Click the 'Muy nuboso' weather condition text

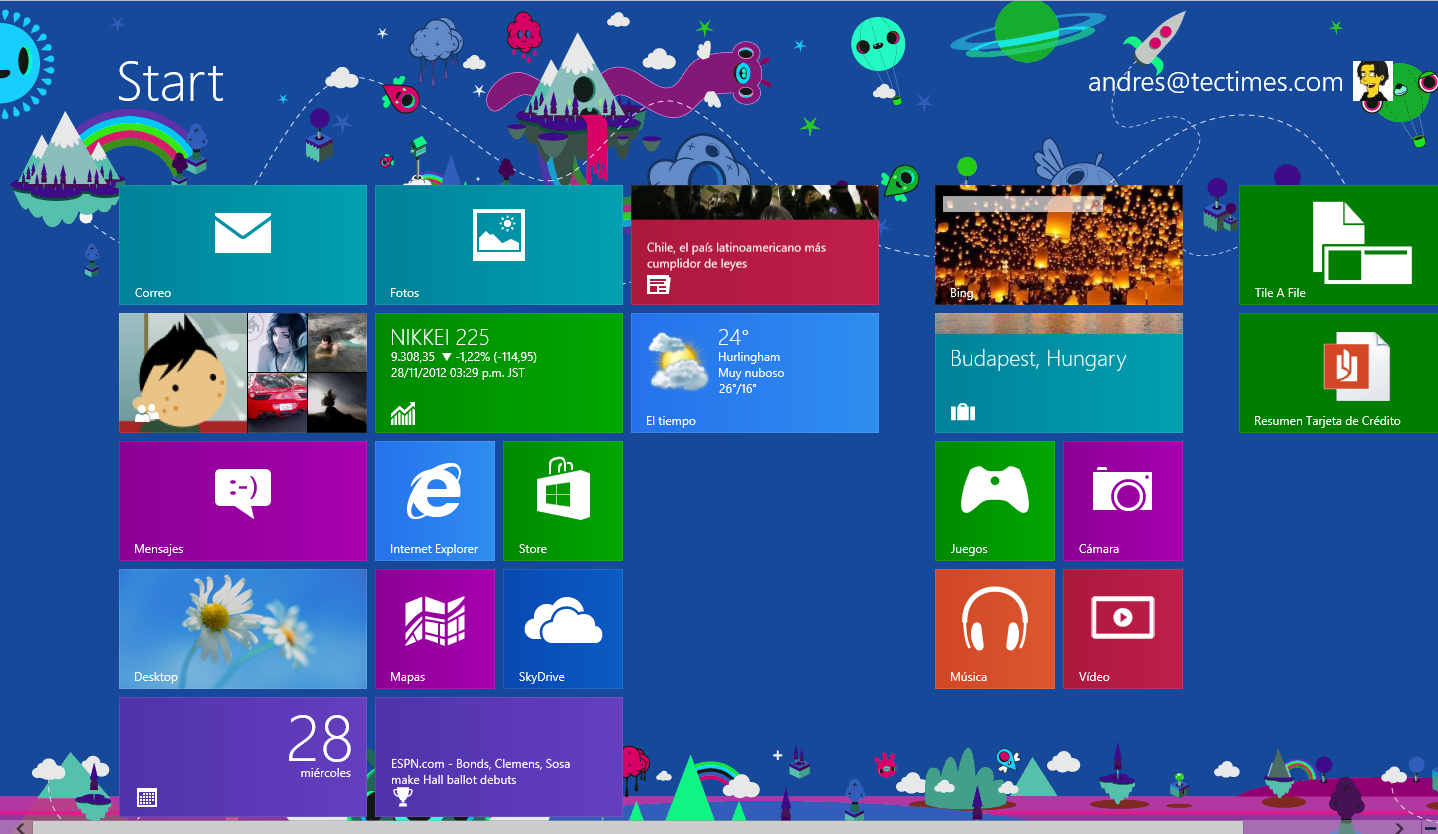[751, 373]
